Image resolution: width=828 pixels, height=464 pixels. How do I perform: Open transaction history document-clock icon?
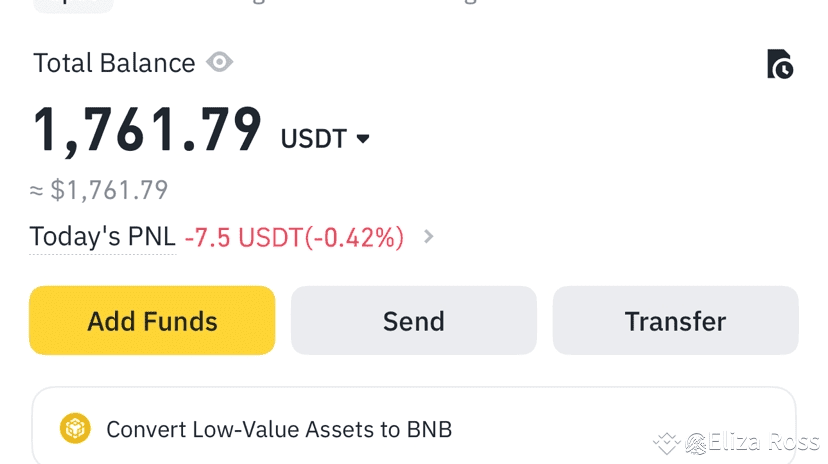(779, 64)
